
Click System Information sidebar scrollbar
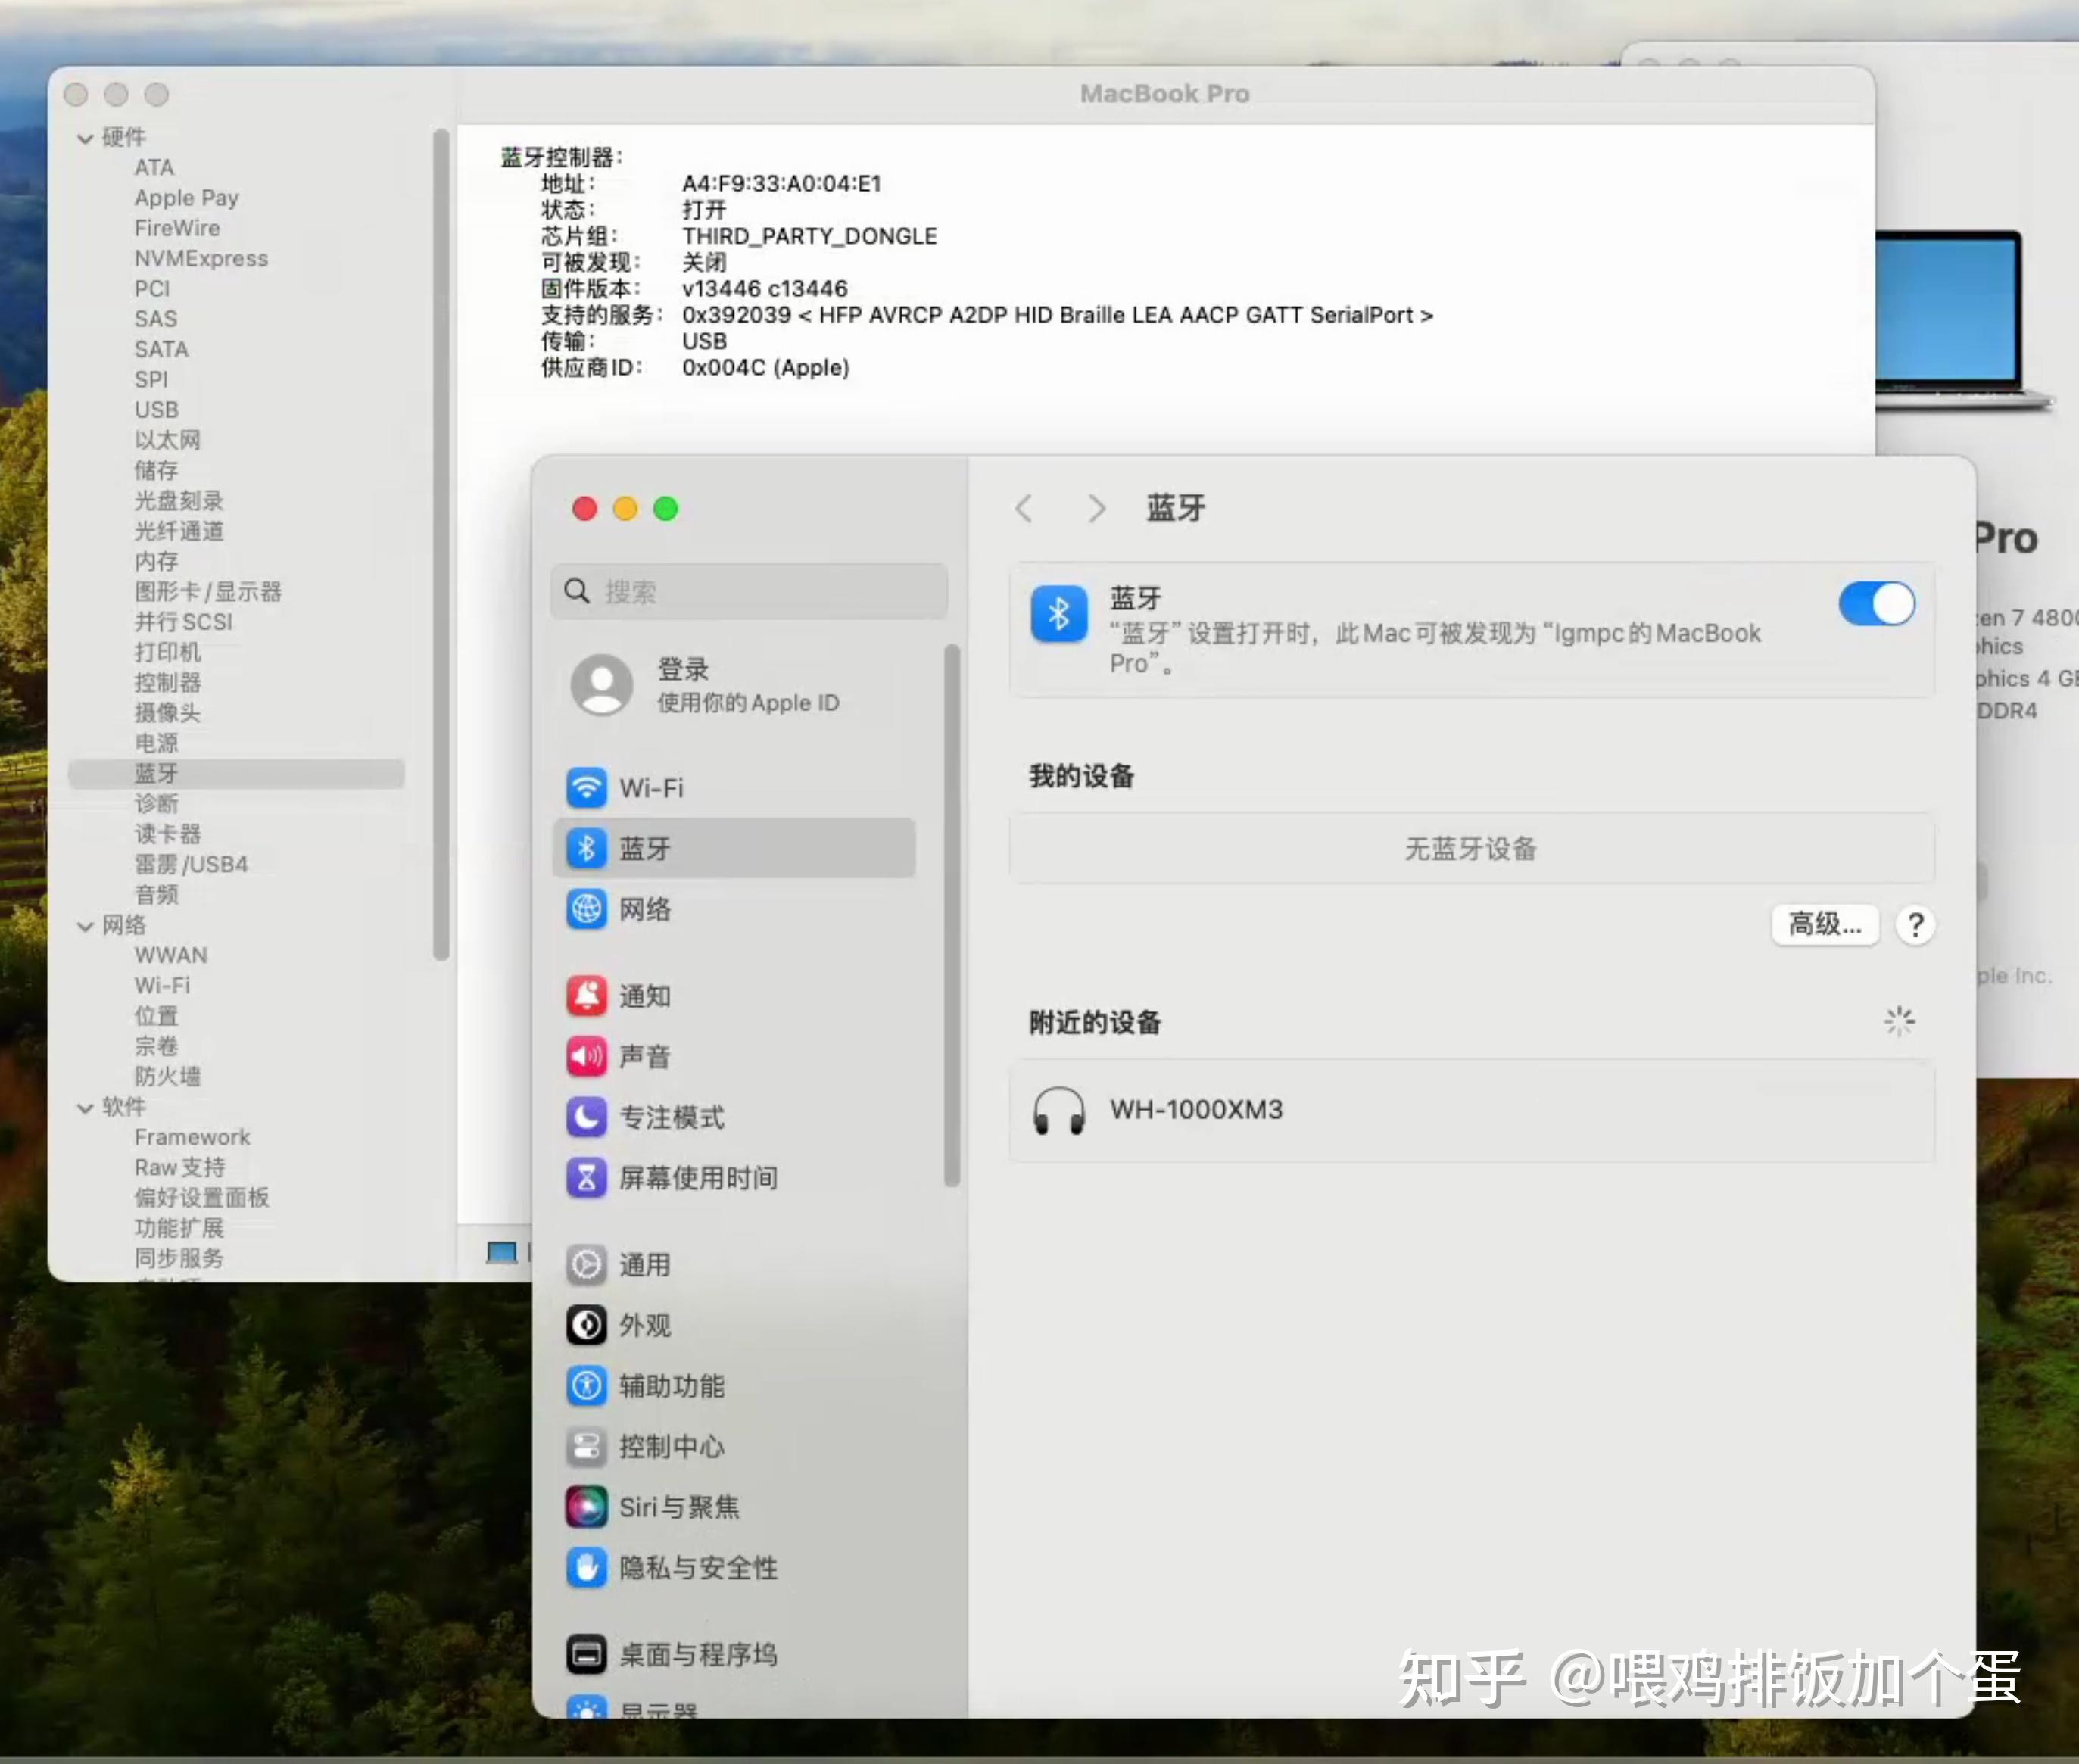coord(440,545)
